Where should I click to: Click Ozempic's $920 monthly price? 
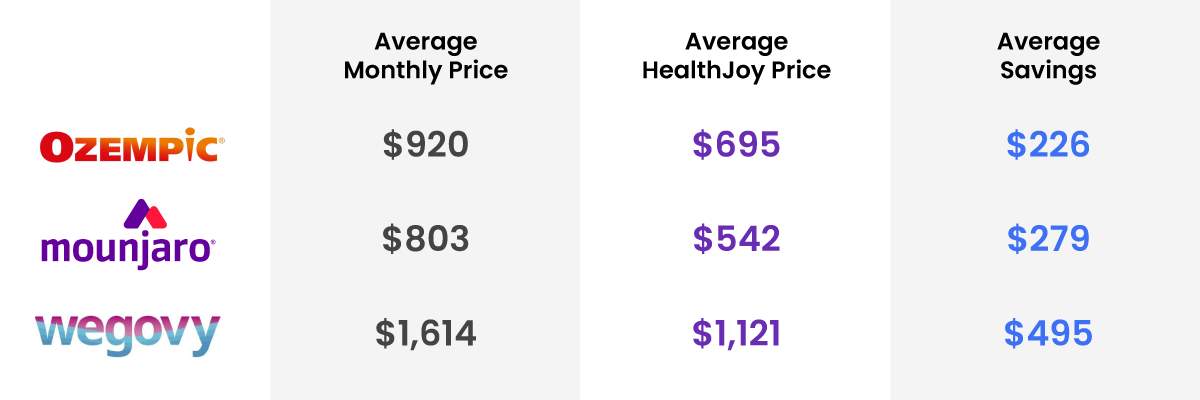tap(425, 146)
